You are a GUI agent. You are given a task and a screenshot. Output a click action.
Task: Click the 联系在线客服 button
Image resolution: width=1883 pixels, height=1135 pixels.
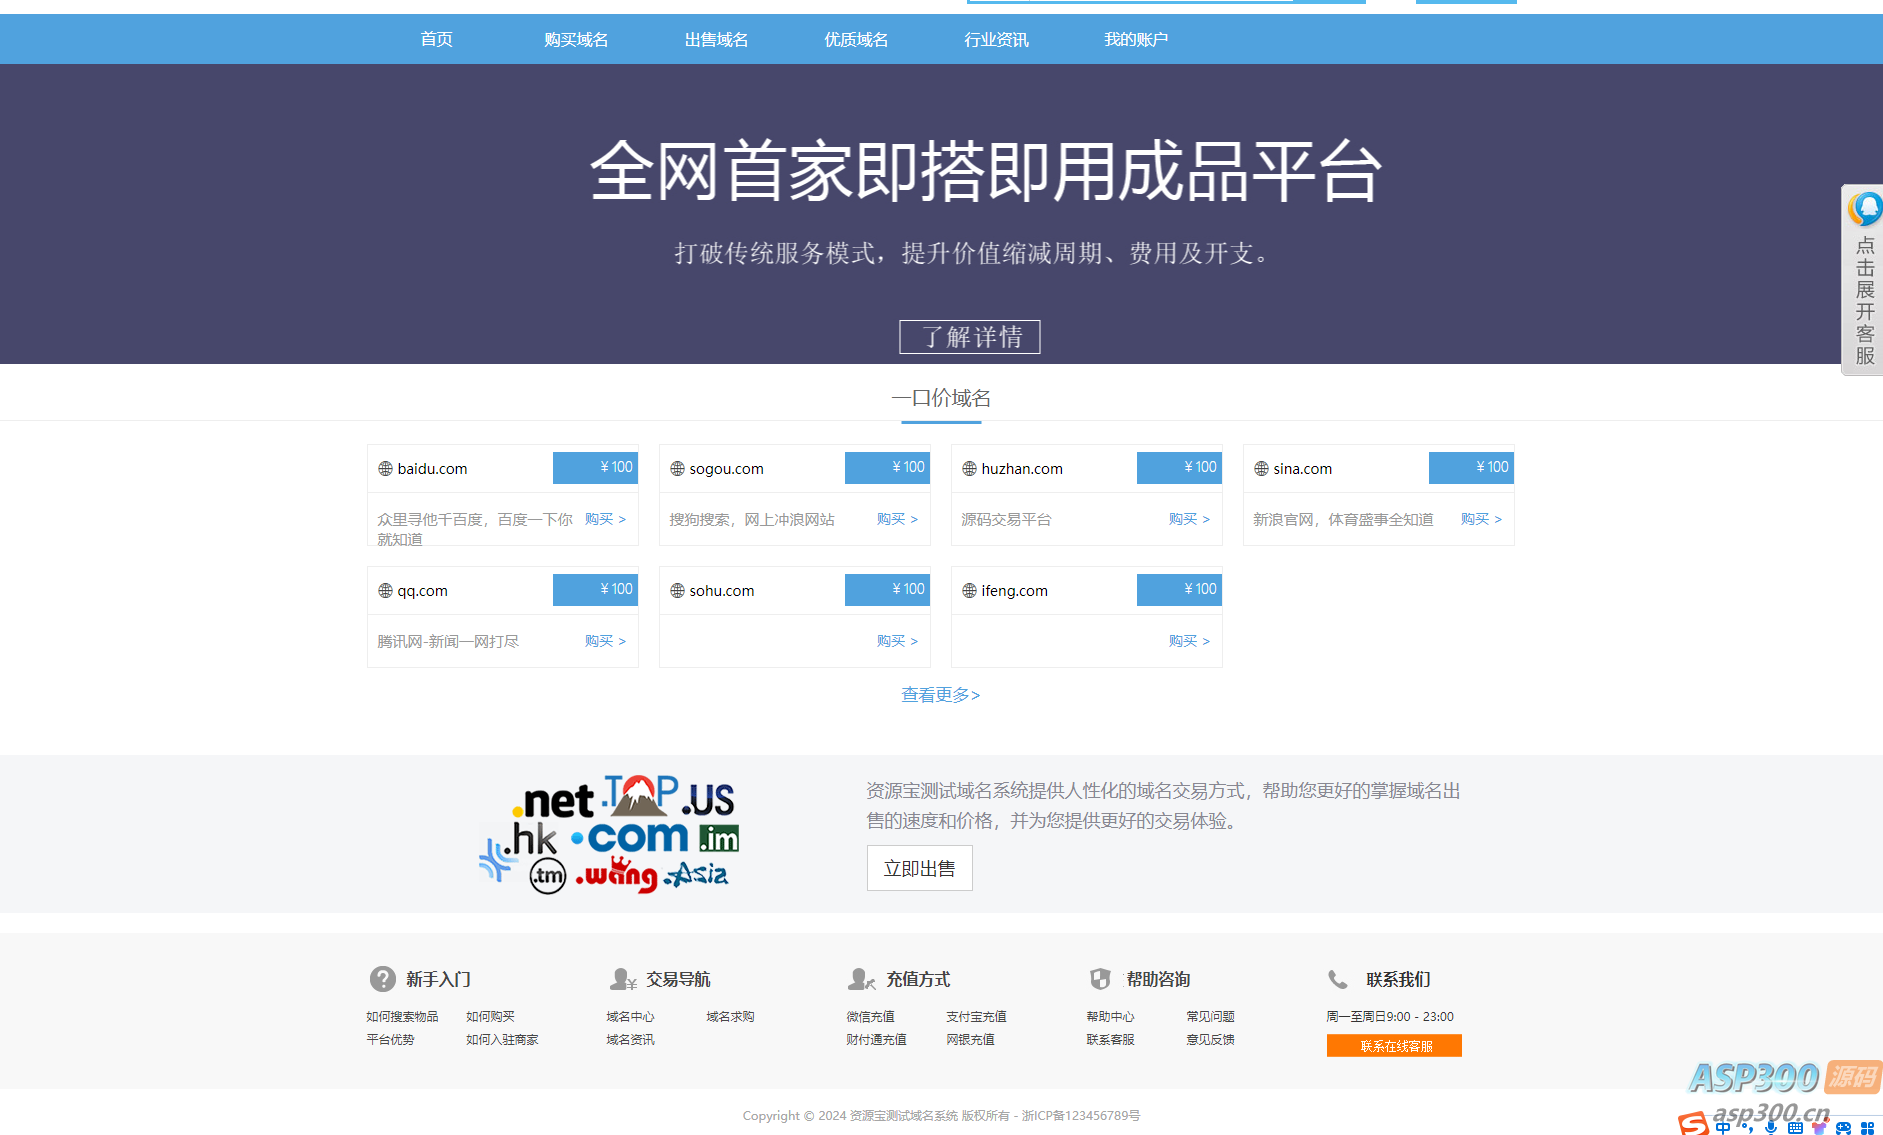[x=1393, y=1045]
